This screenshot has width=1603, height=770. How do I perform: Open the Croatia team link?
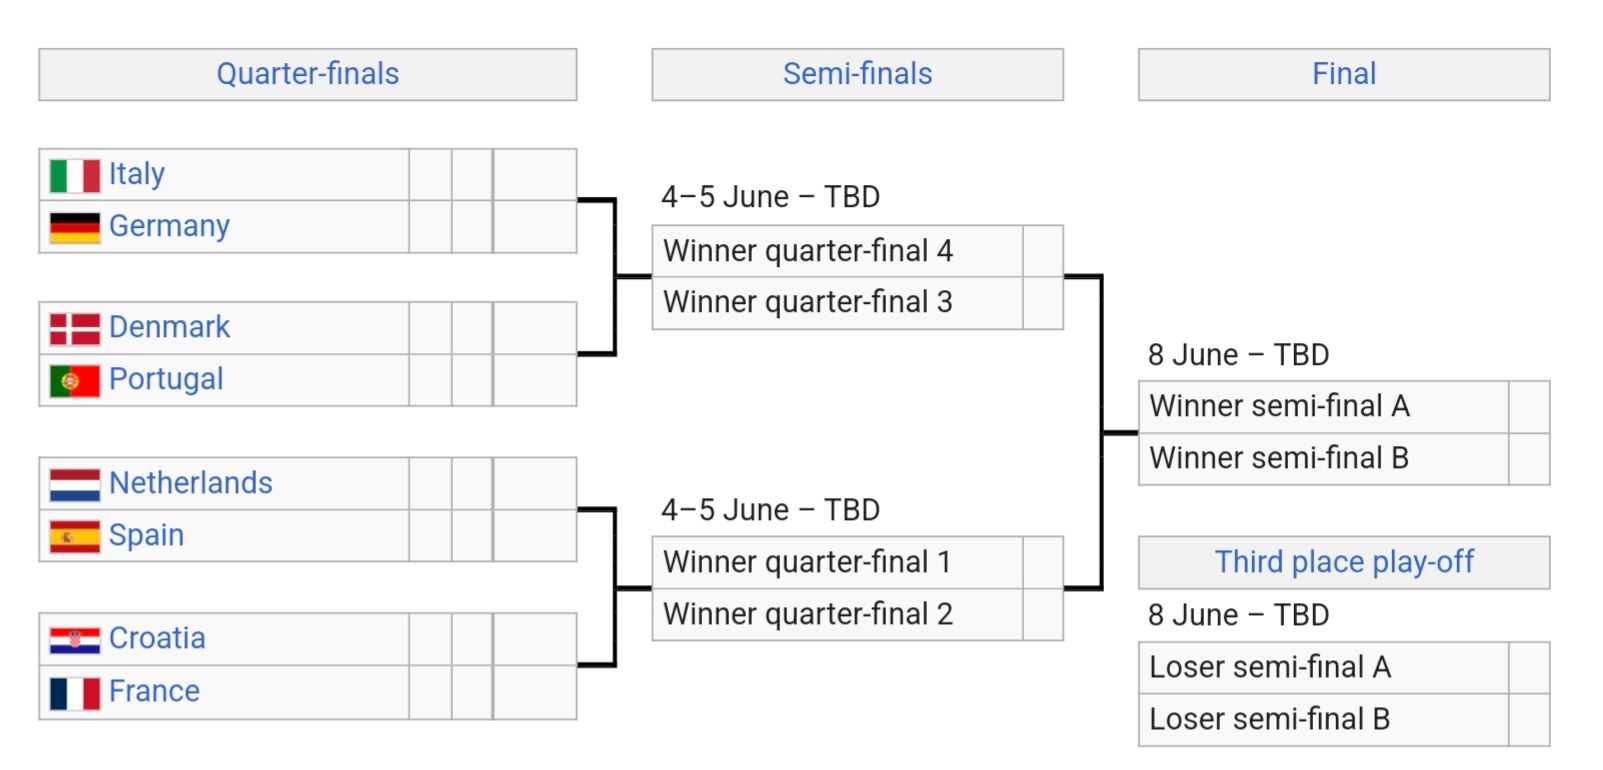pos(157,638)
